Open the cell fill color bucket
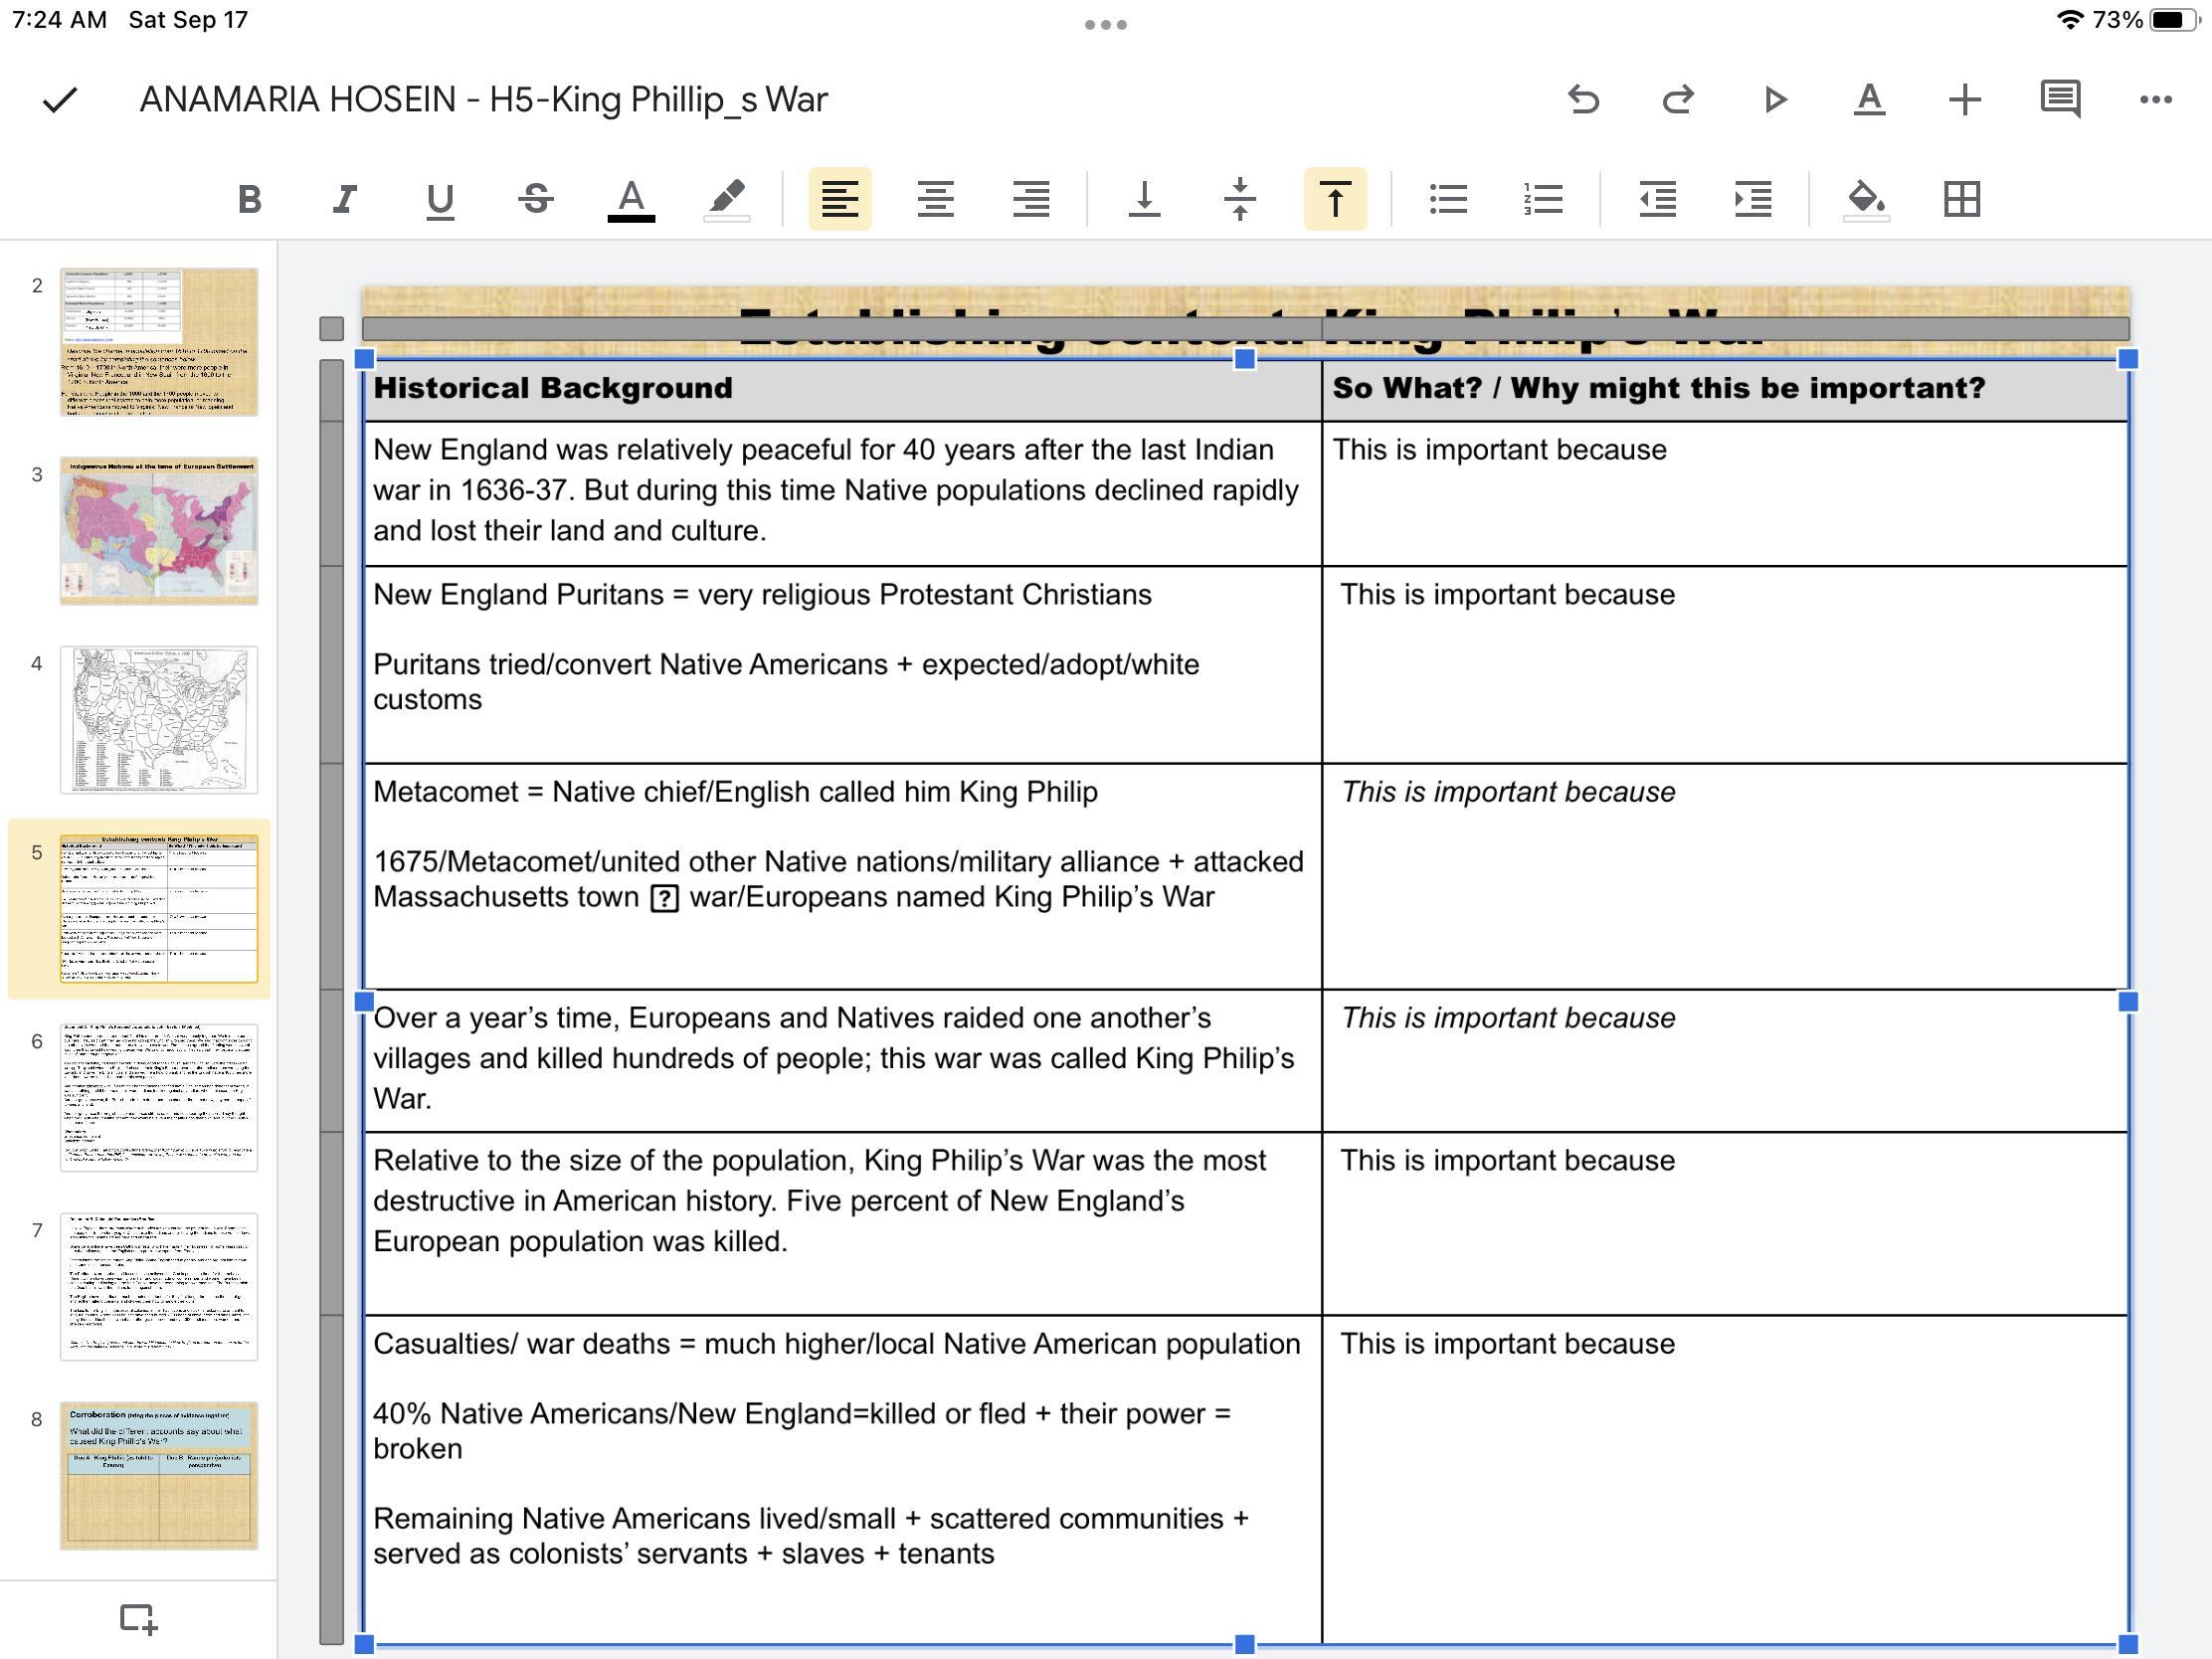The image size is (2212, 1659). [1866, 199]
